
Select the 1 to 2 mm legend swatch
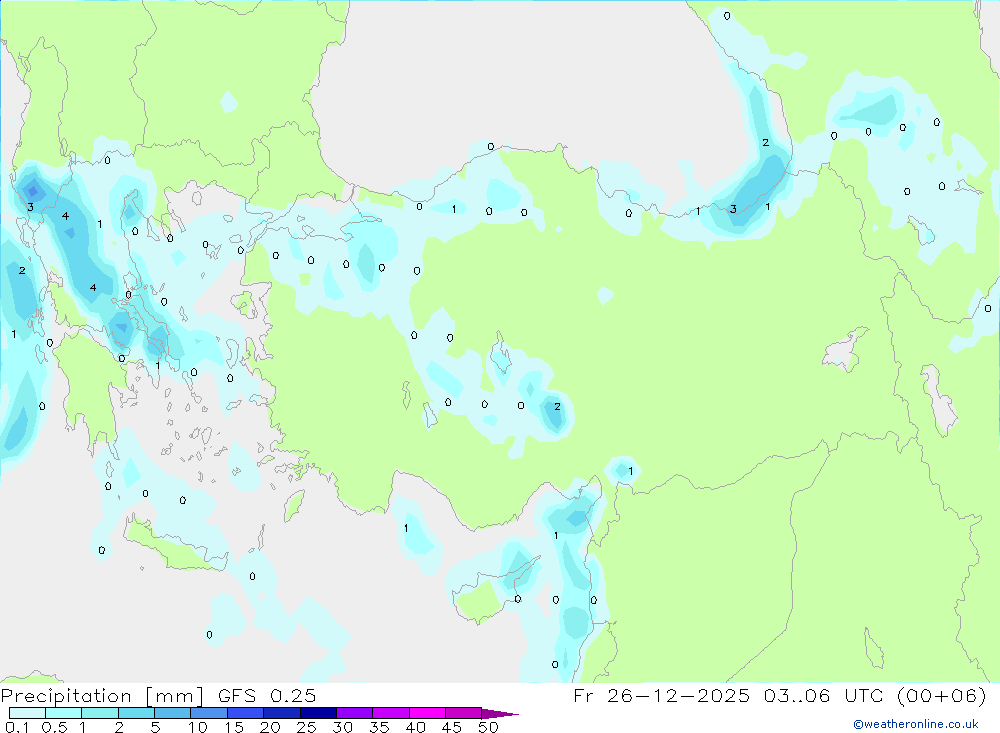(x=99, y=713)
